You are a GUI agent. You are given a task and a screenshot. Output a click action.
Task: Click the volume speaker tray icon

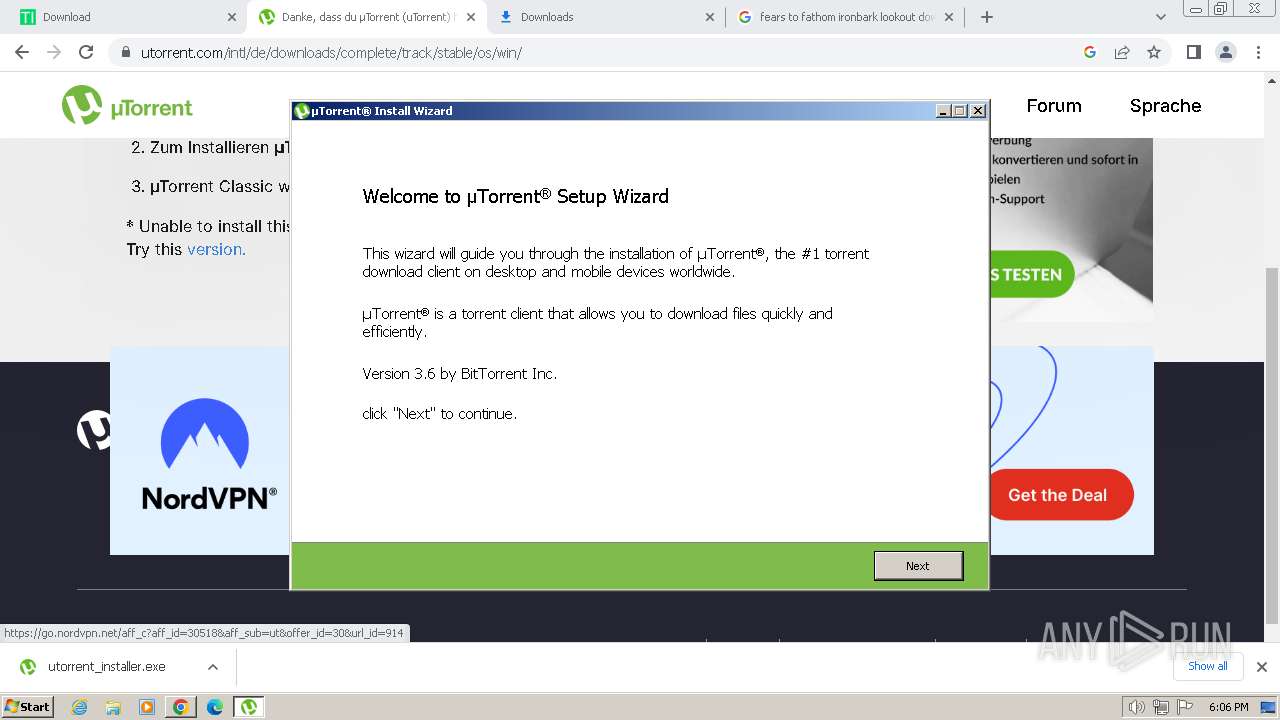point(1136,707)
